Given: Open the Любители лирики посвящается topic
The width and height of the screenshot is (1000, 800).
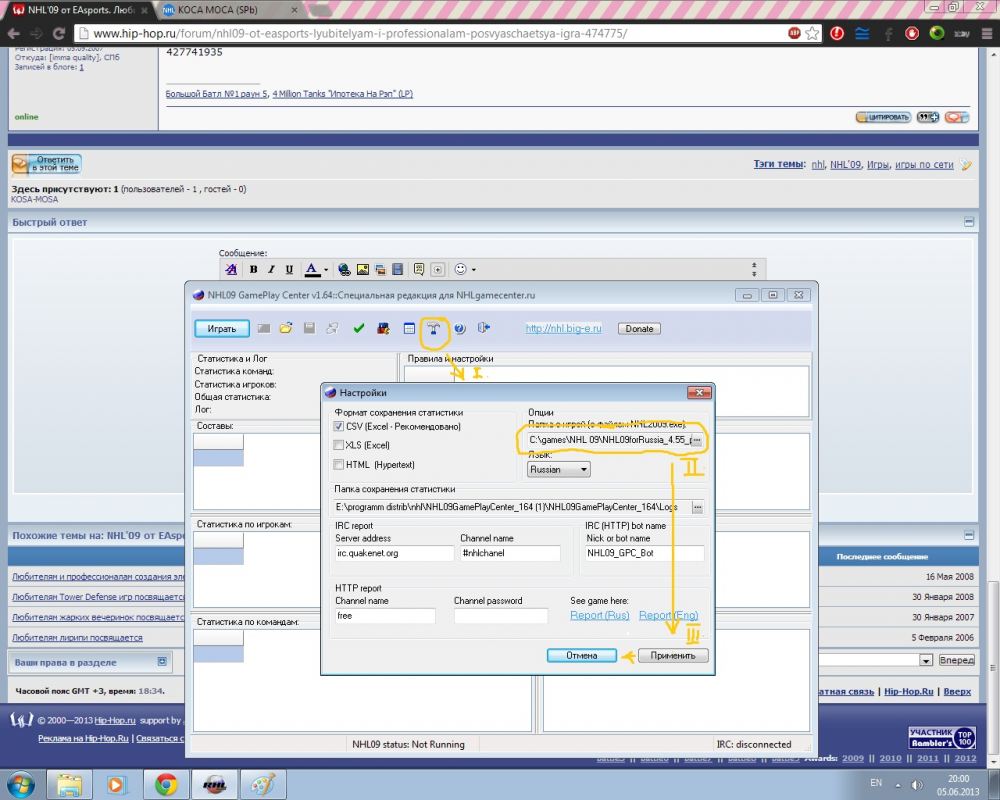Looking at the screenshot, I should coord(77,637).
